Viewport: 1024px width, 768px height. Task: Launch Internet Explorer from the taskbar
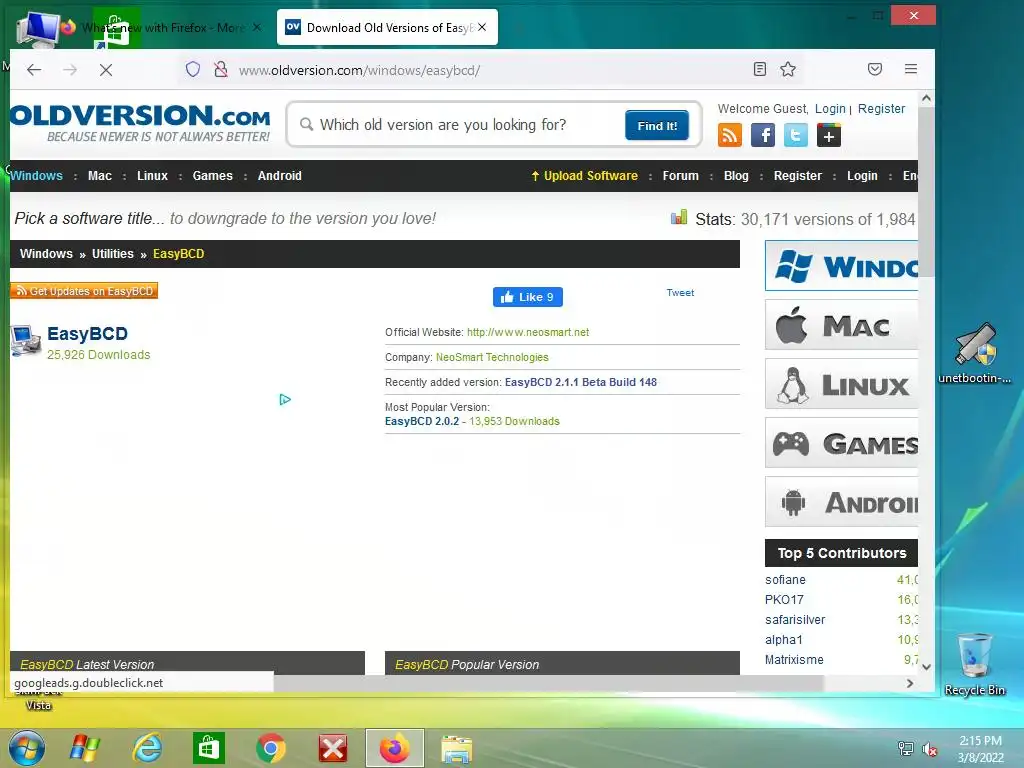pyautogui.click(x=148, y=748)
